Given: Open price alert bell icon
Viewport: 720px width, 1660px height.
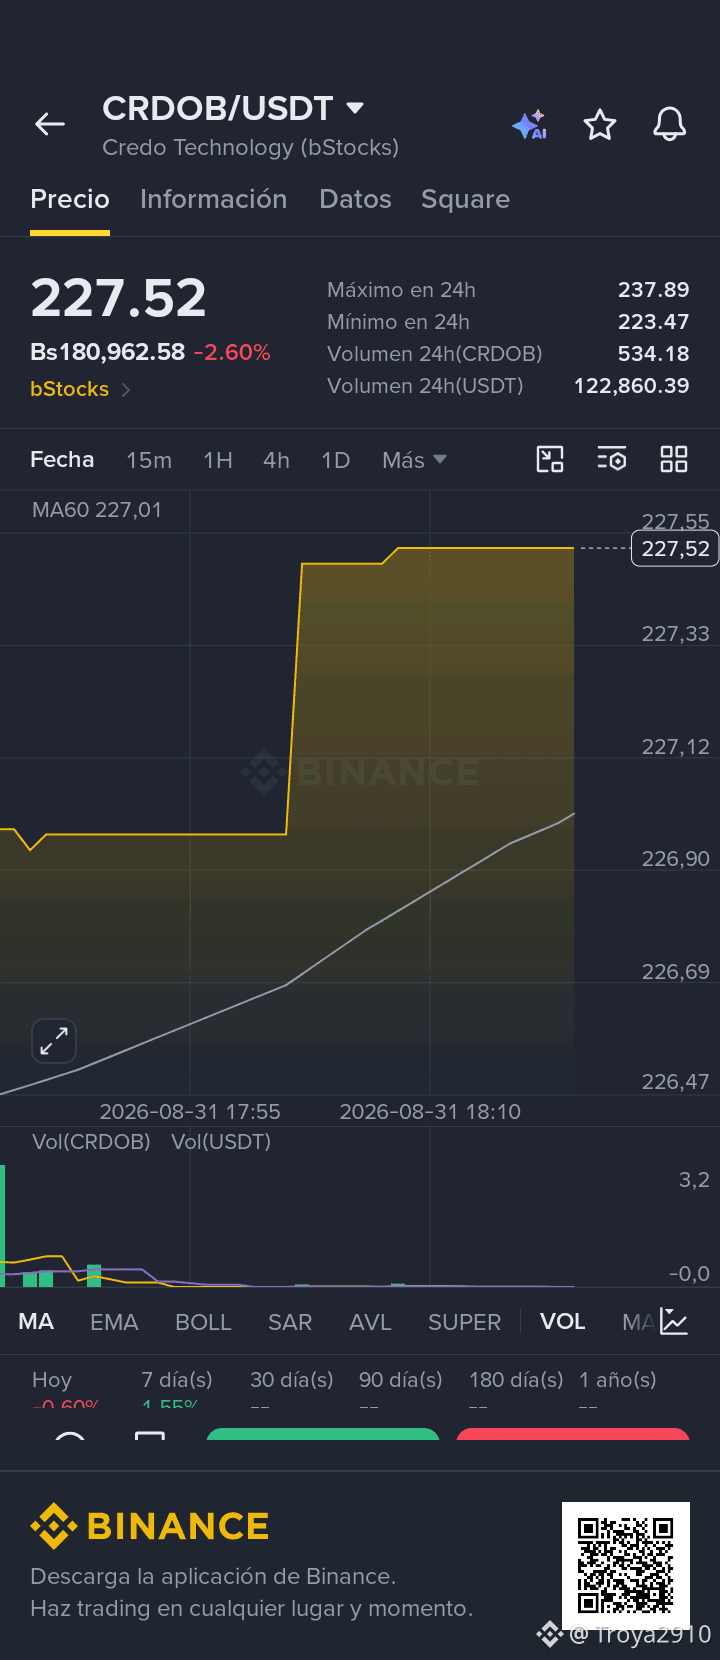Looking at the screenshot, I should [x=670, y=125].
